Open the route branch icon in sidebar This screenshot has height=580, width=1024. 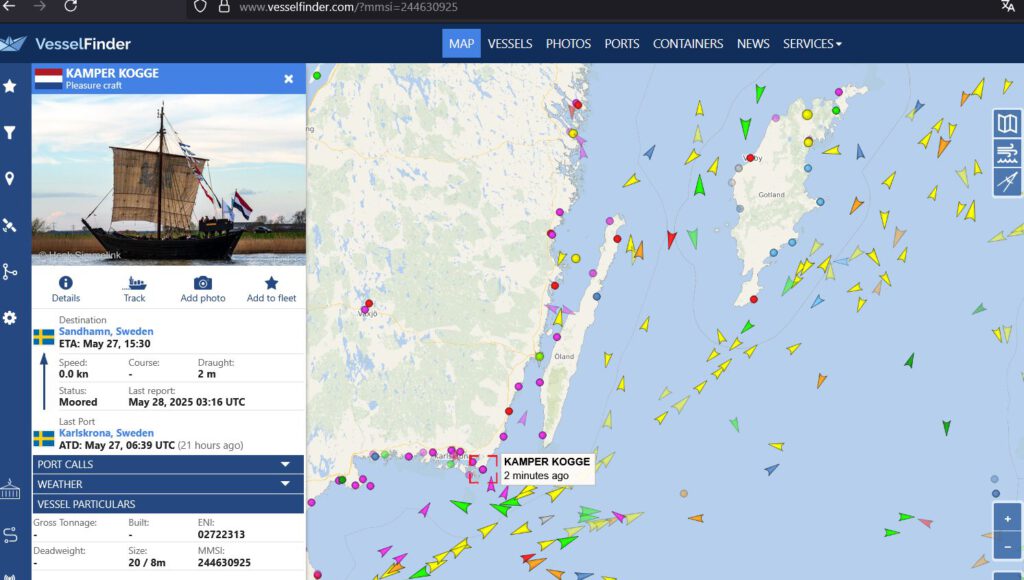(10, 272)
